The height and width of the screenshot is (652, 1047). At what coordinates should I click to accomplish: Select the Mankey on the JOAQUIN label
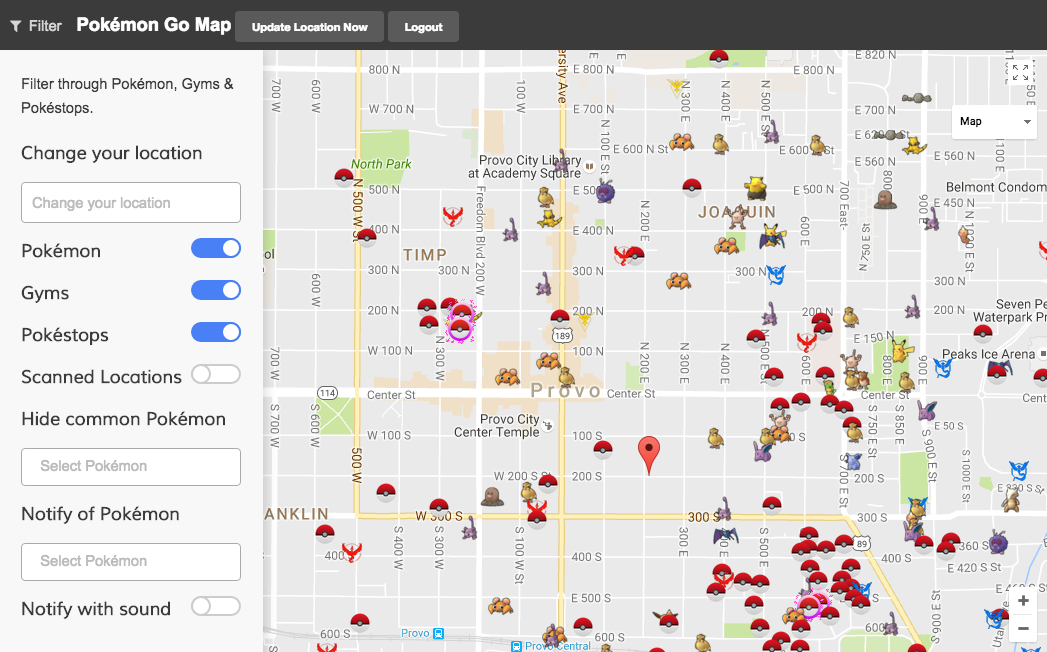coord(737,217)
